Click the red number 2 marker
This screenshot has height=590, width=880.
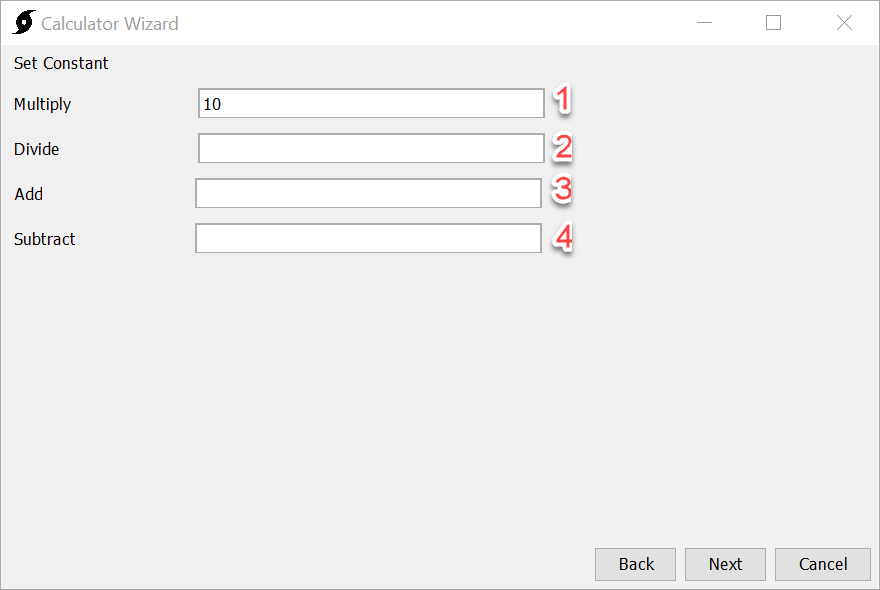tap(563, 147)
